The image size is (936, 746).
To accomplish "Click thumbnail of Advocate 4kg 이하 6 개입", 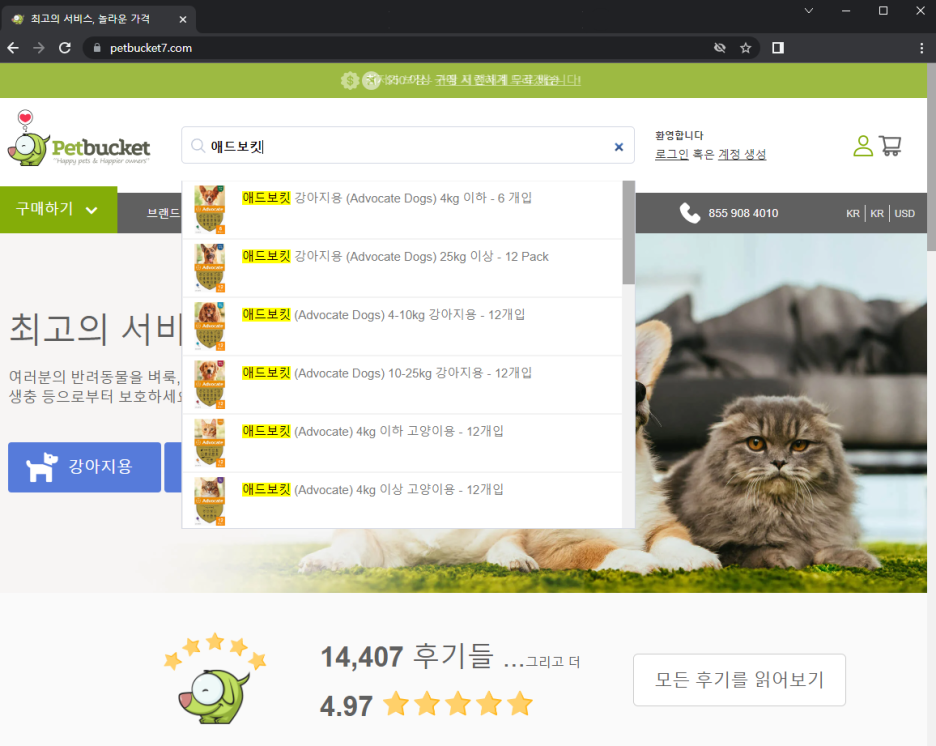I will pos(210,209).
